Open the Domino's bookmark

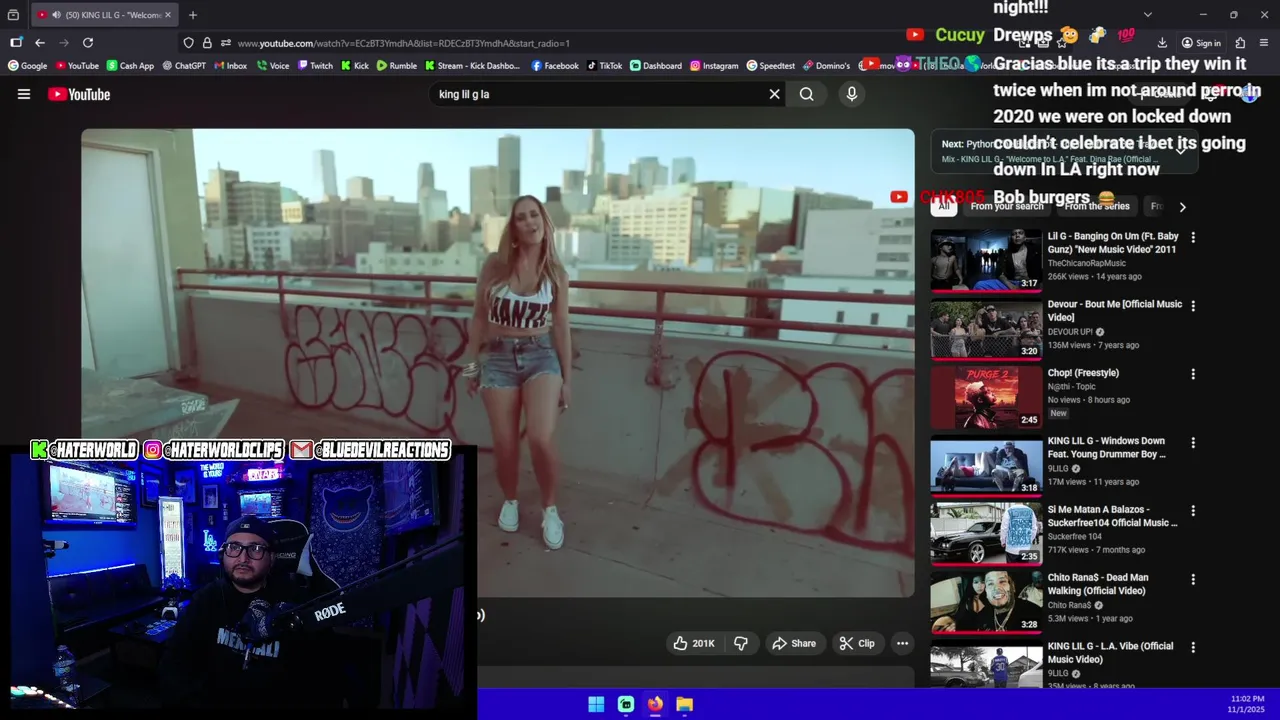(827, 66)
